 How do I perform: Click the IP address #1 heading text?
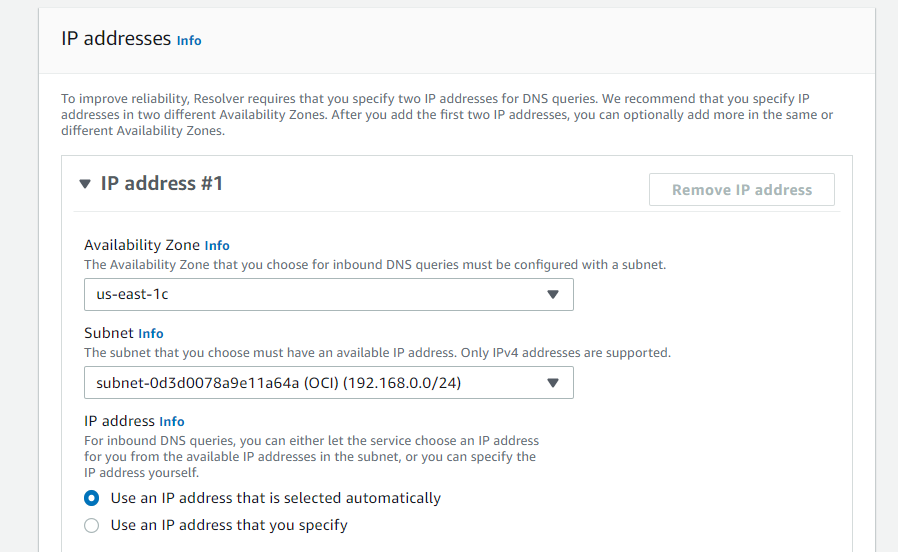162,184
